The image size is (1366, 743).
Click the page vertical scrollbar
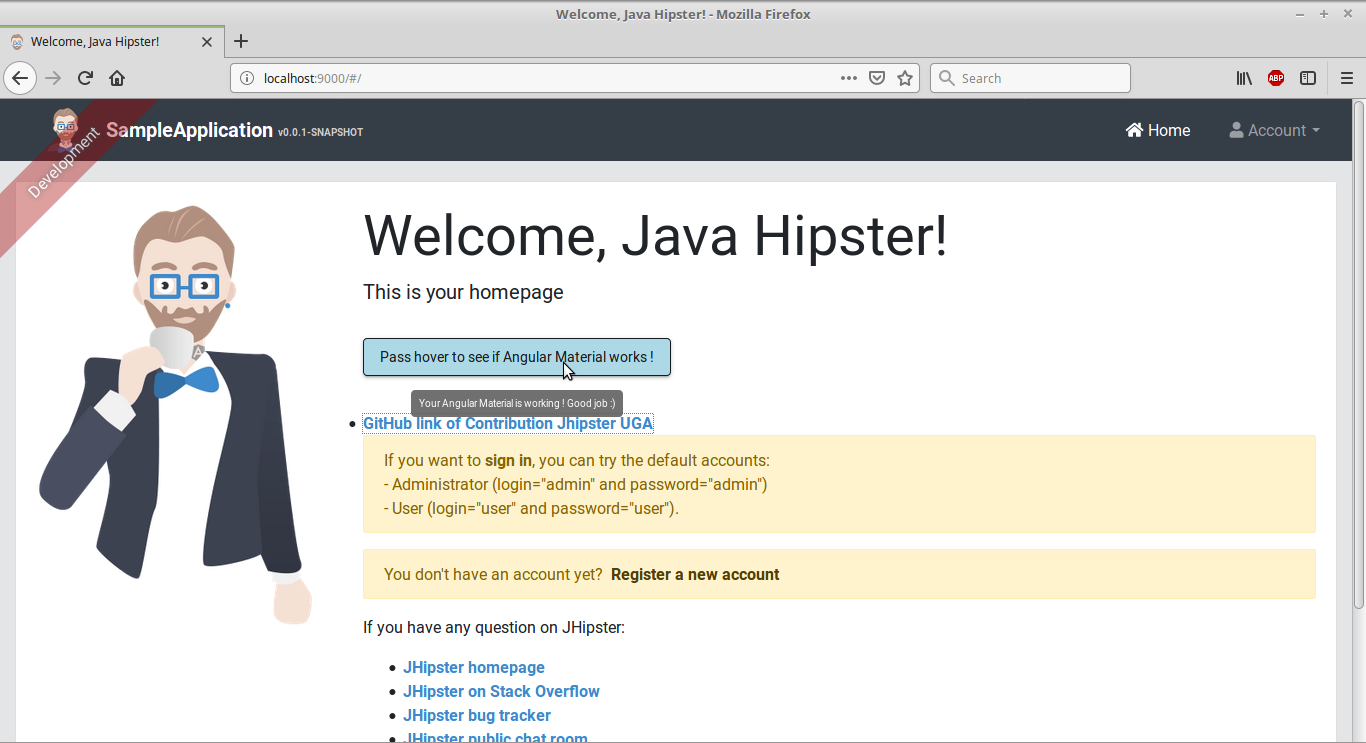(1358, 354)
